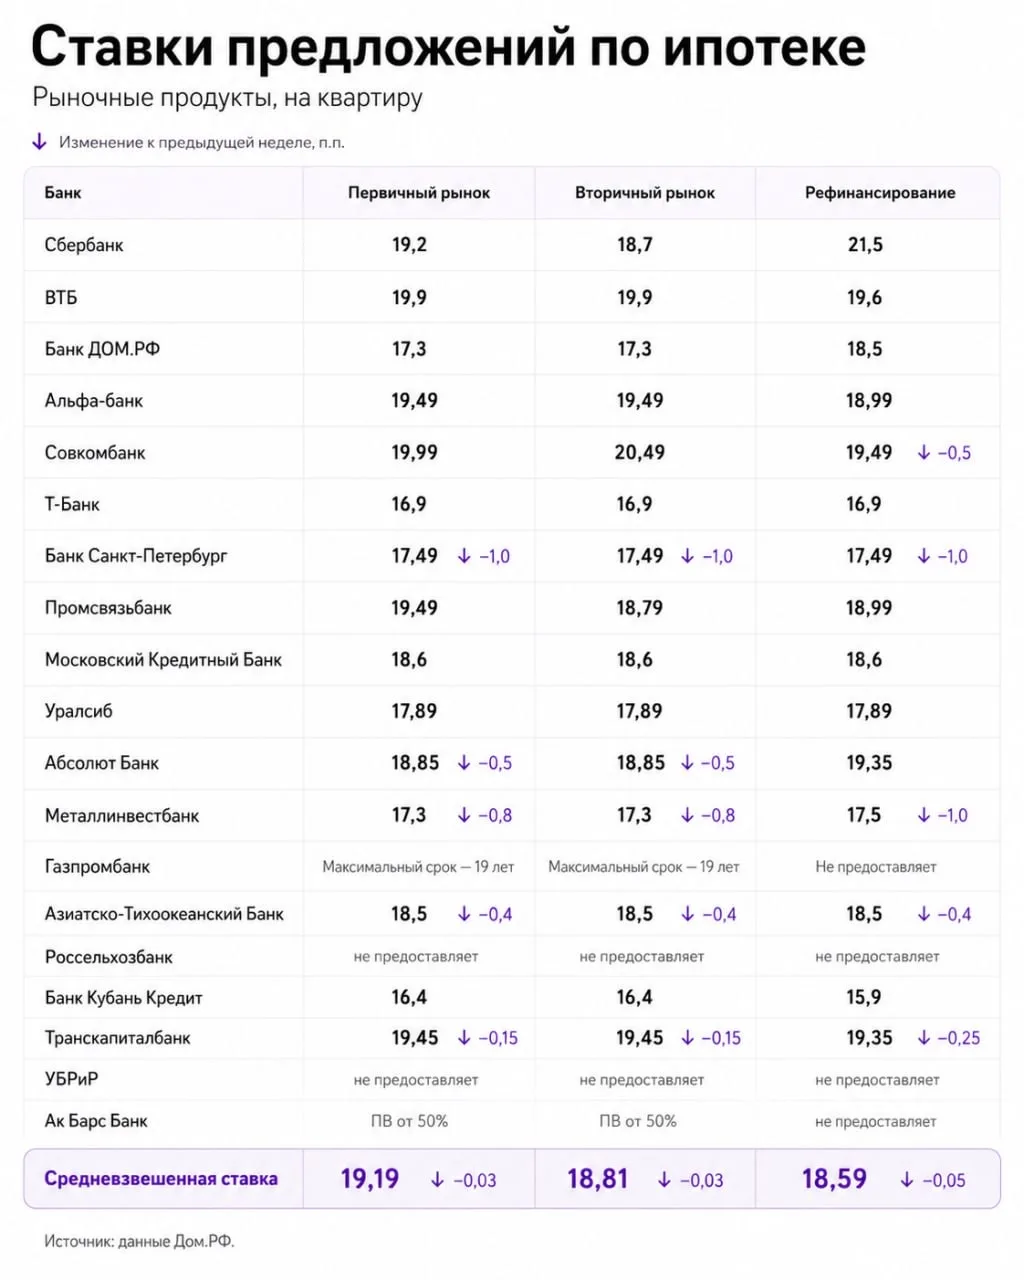Screen dimensions: 1024x1280
Task: Click the Asia-Pacific Bank primary −0,4 arrow
Action: point(464,914)
